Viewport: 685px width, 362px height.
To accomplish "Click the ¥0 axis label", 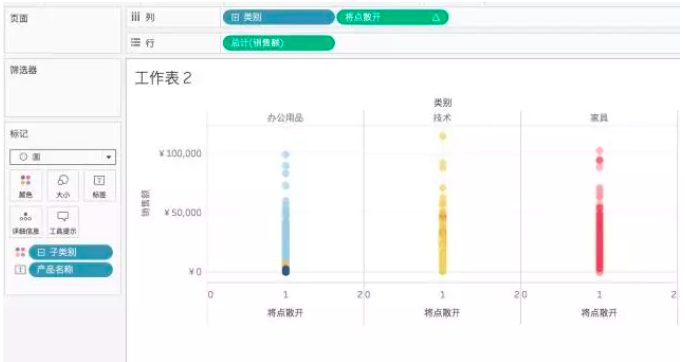I will pyautogui.click(x=195, y=272).
